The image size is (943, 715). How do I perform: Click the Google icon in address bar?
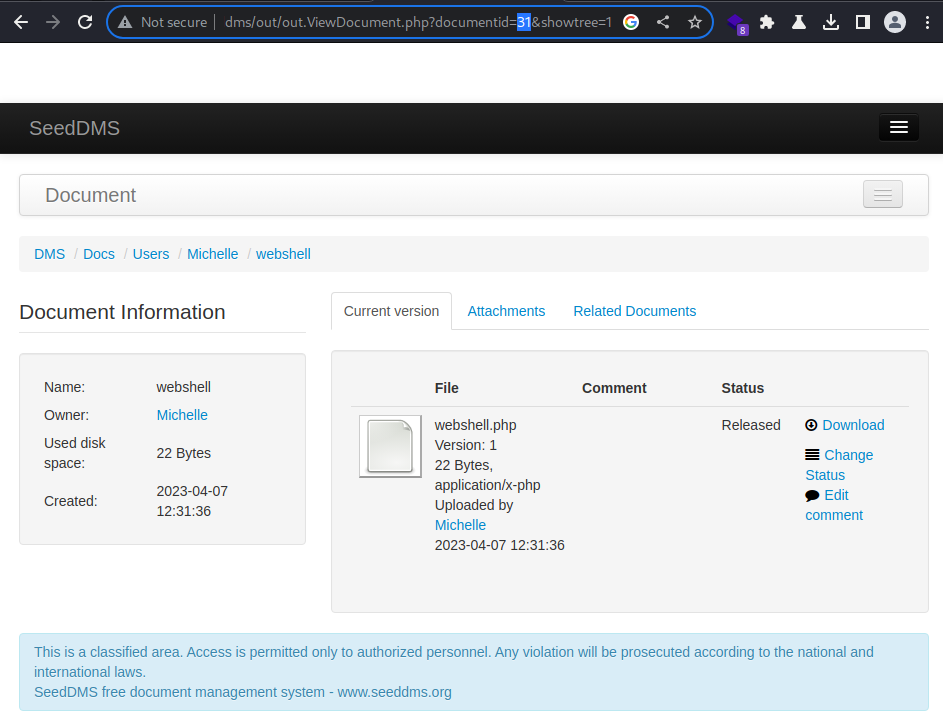click(x=631, y=22)
